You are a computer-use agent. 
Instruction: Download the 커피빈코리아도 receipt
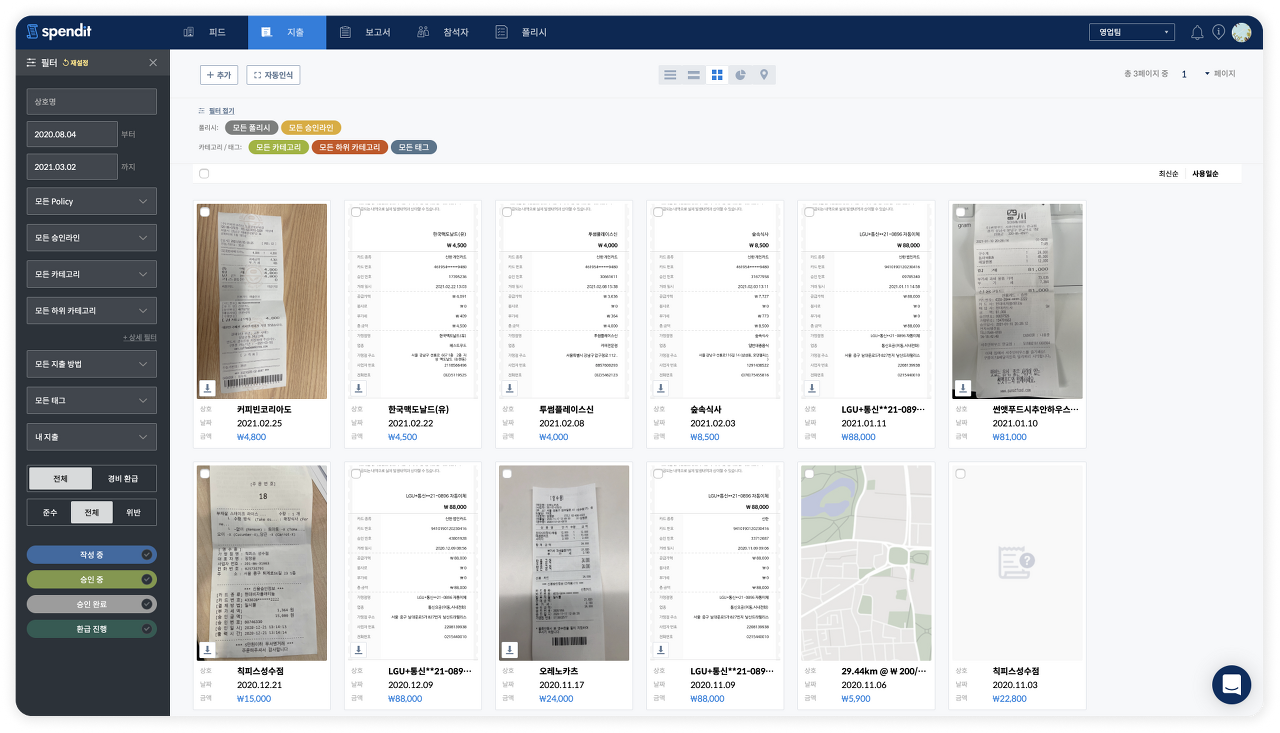(208, 388)
